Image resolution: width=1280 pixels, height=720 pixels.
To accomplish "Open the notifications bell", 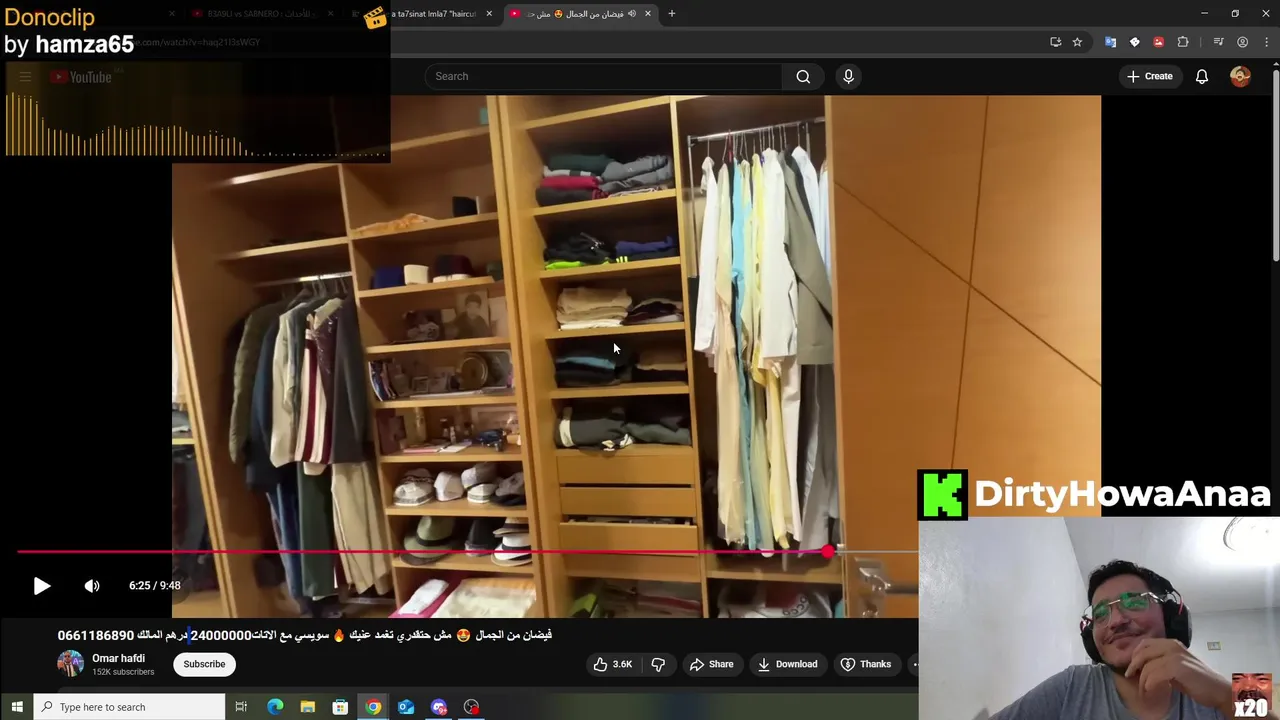I will 1202,76.
